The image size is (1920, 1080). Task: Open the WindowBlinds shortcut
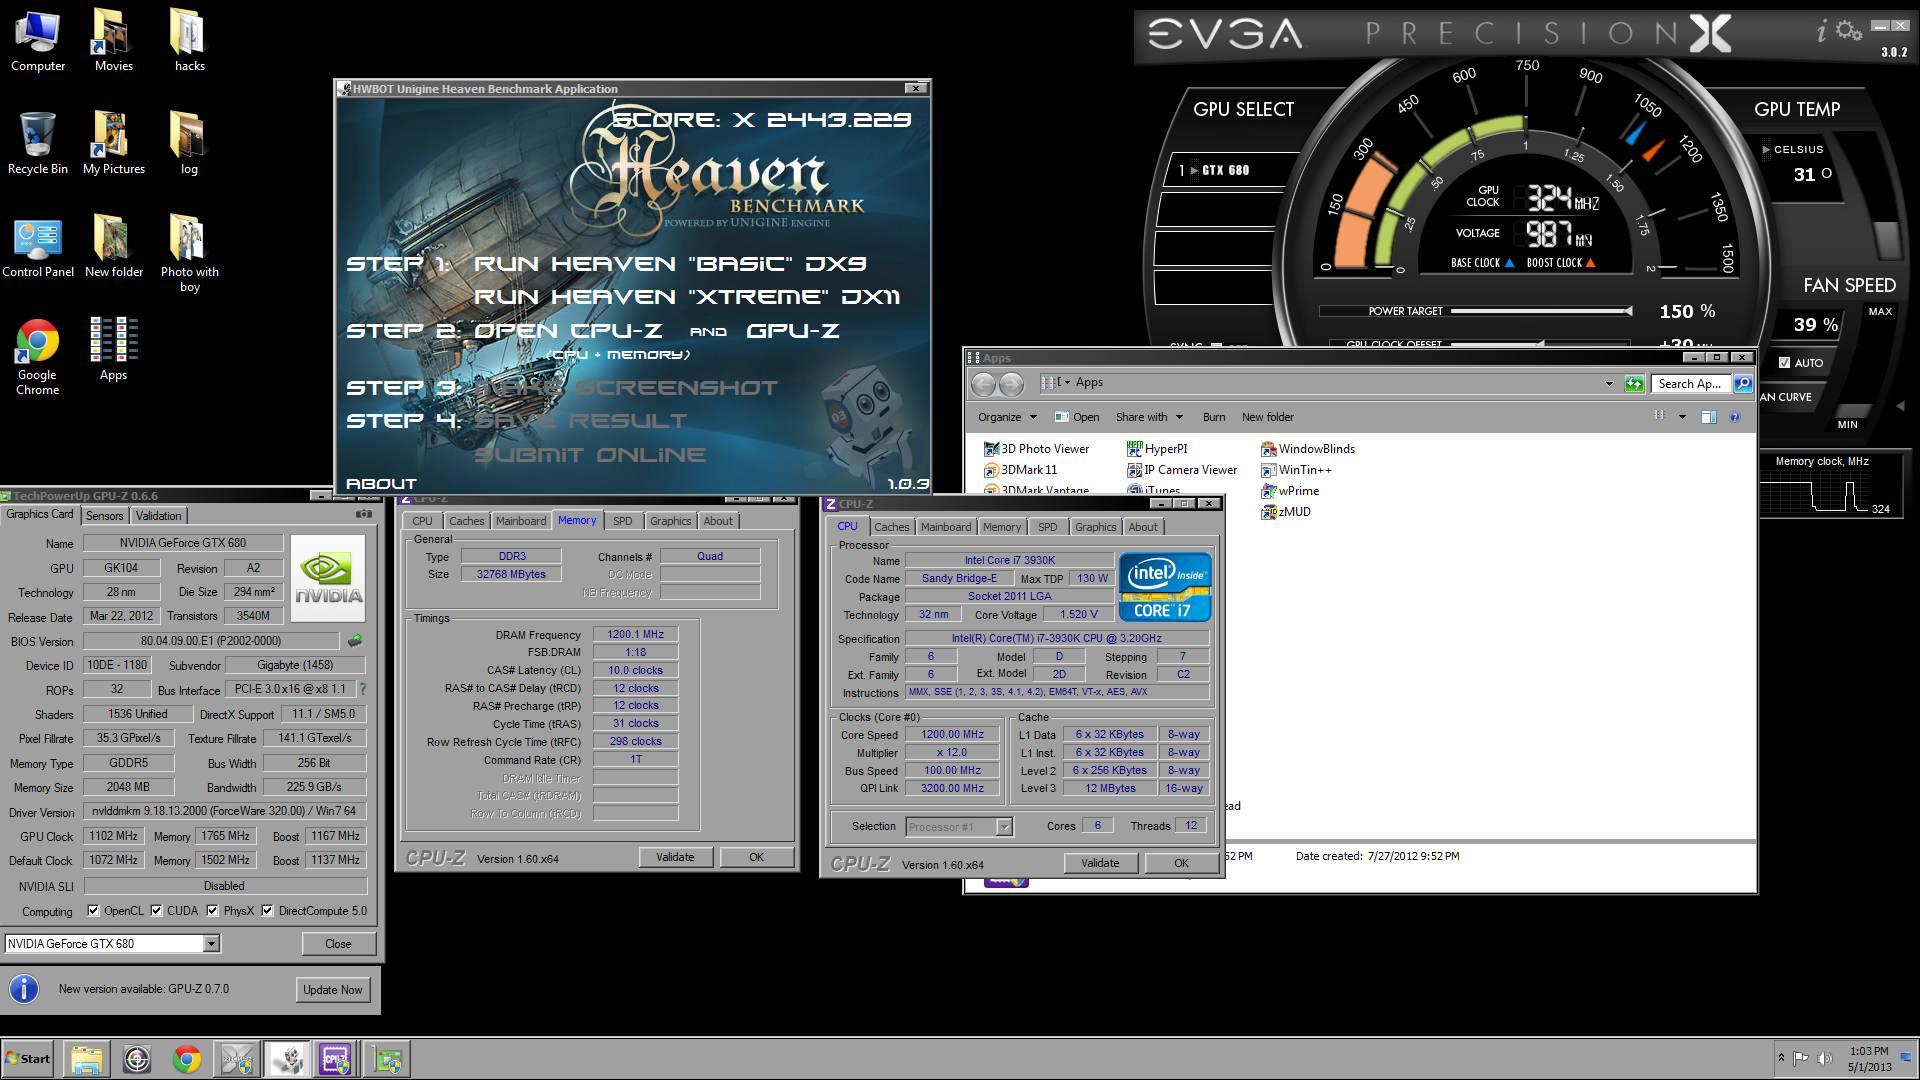1308,449
